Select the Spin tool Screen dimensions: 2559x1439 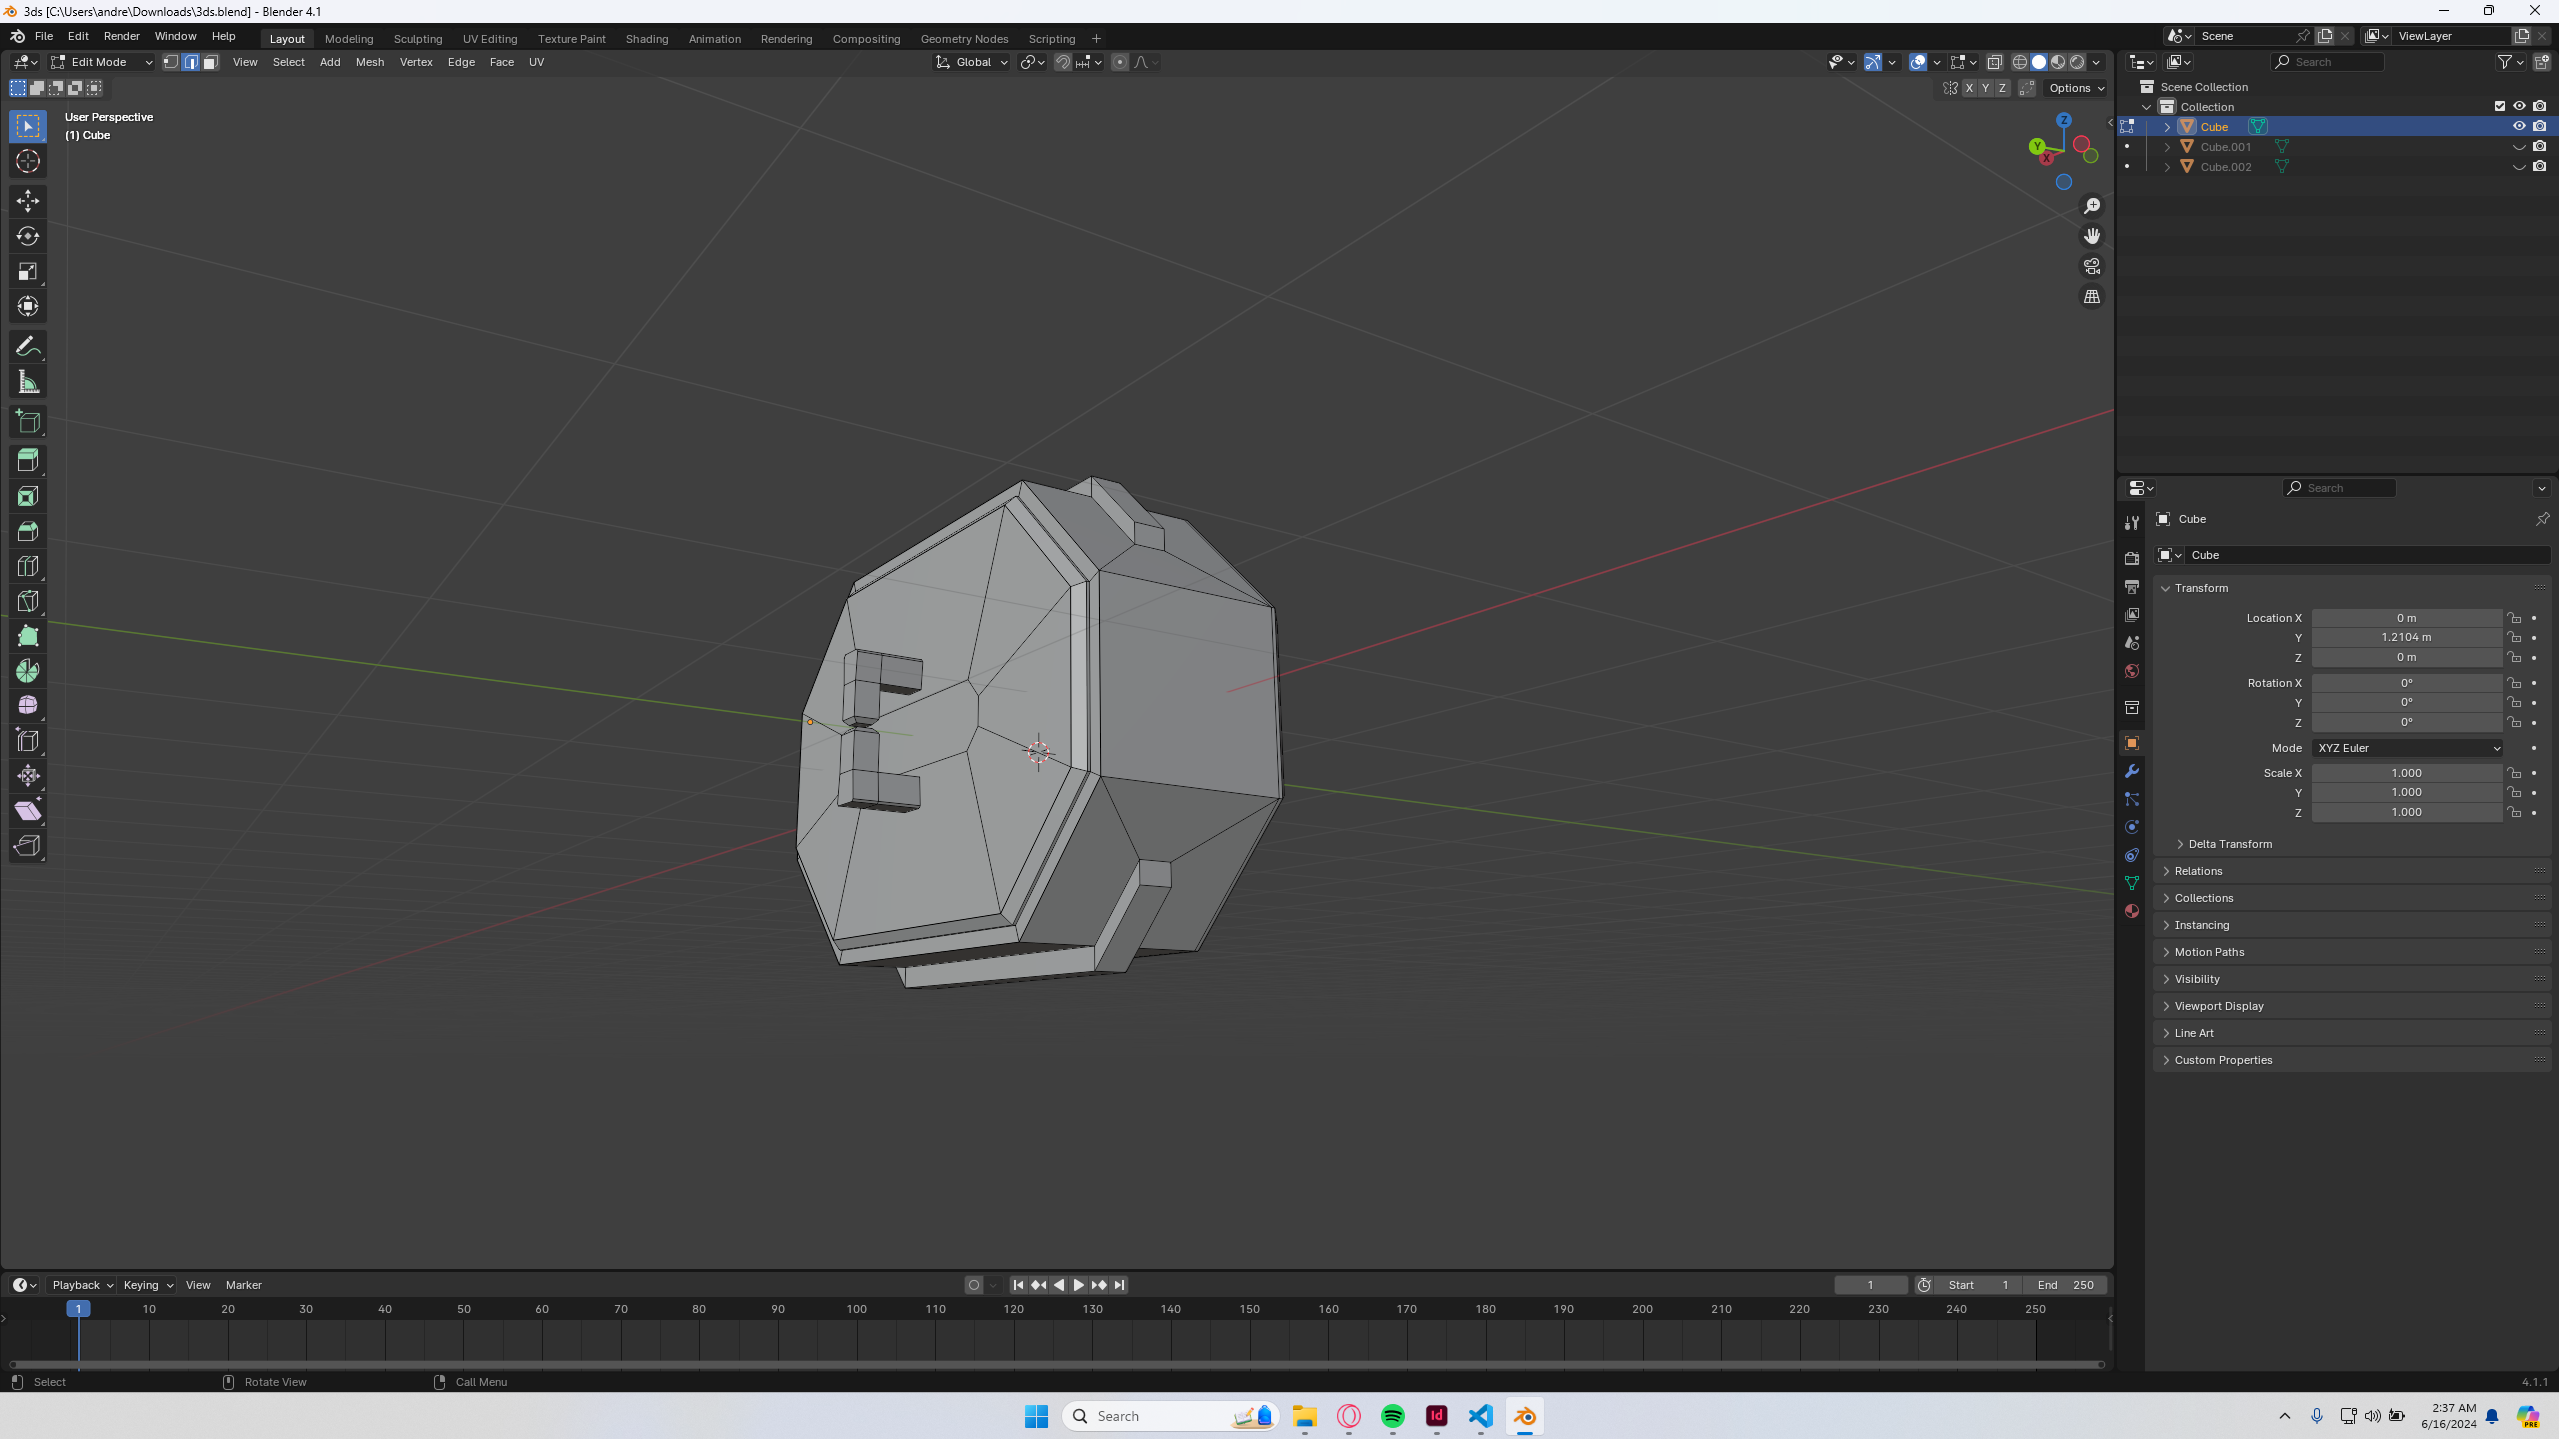point(28,671)
